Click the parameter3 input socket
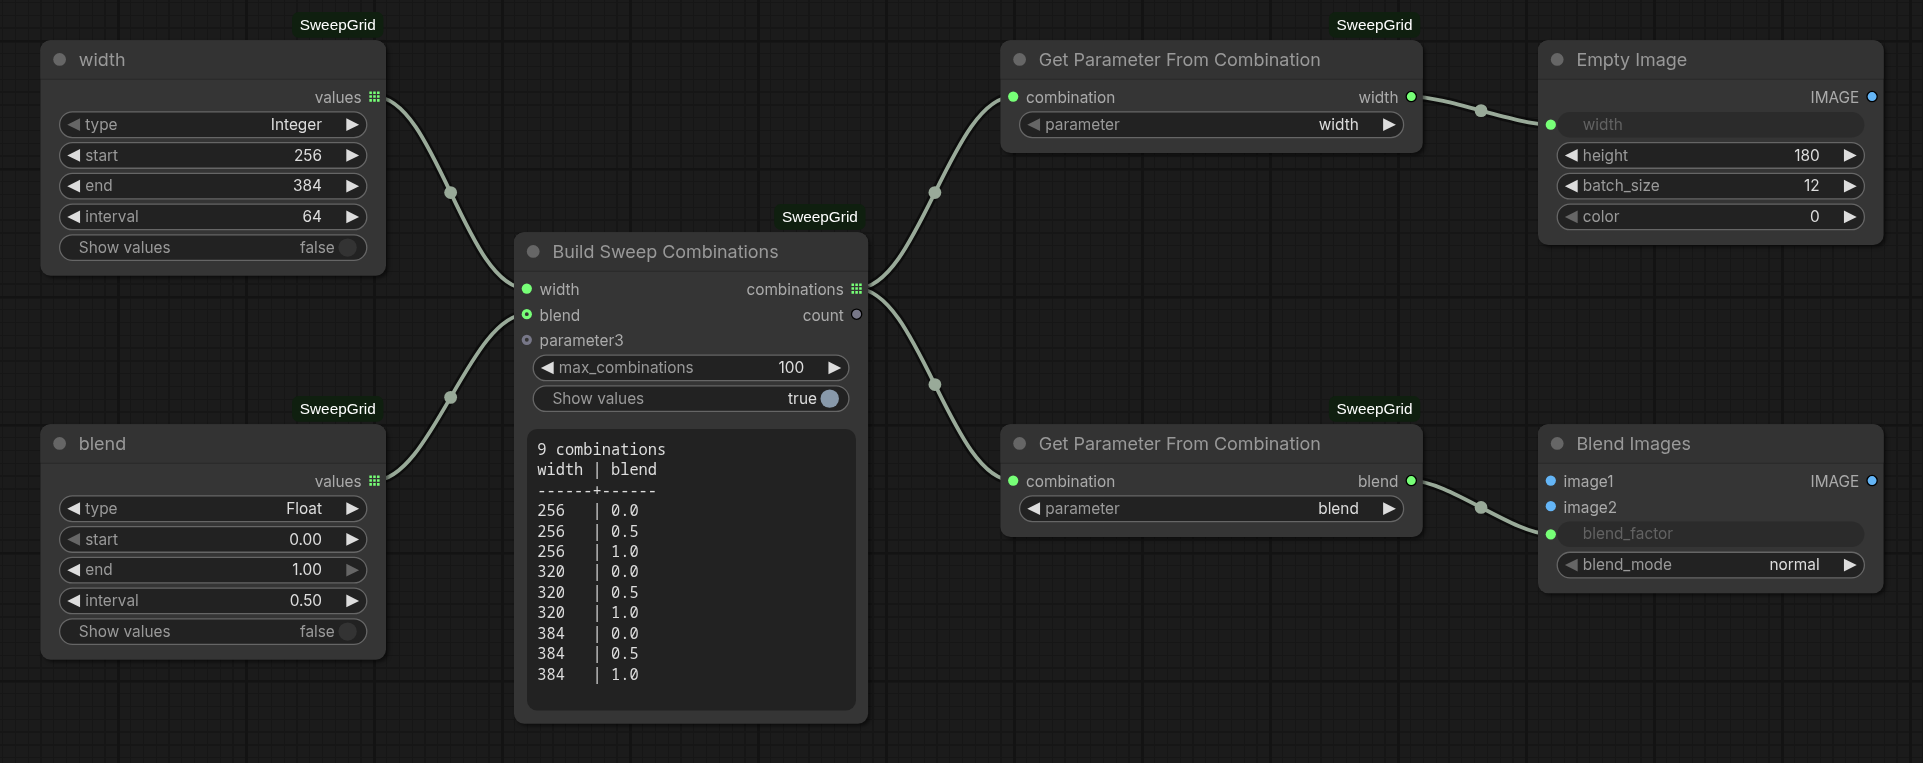 527,340
